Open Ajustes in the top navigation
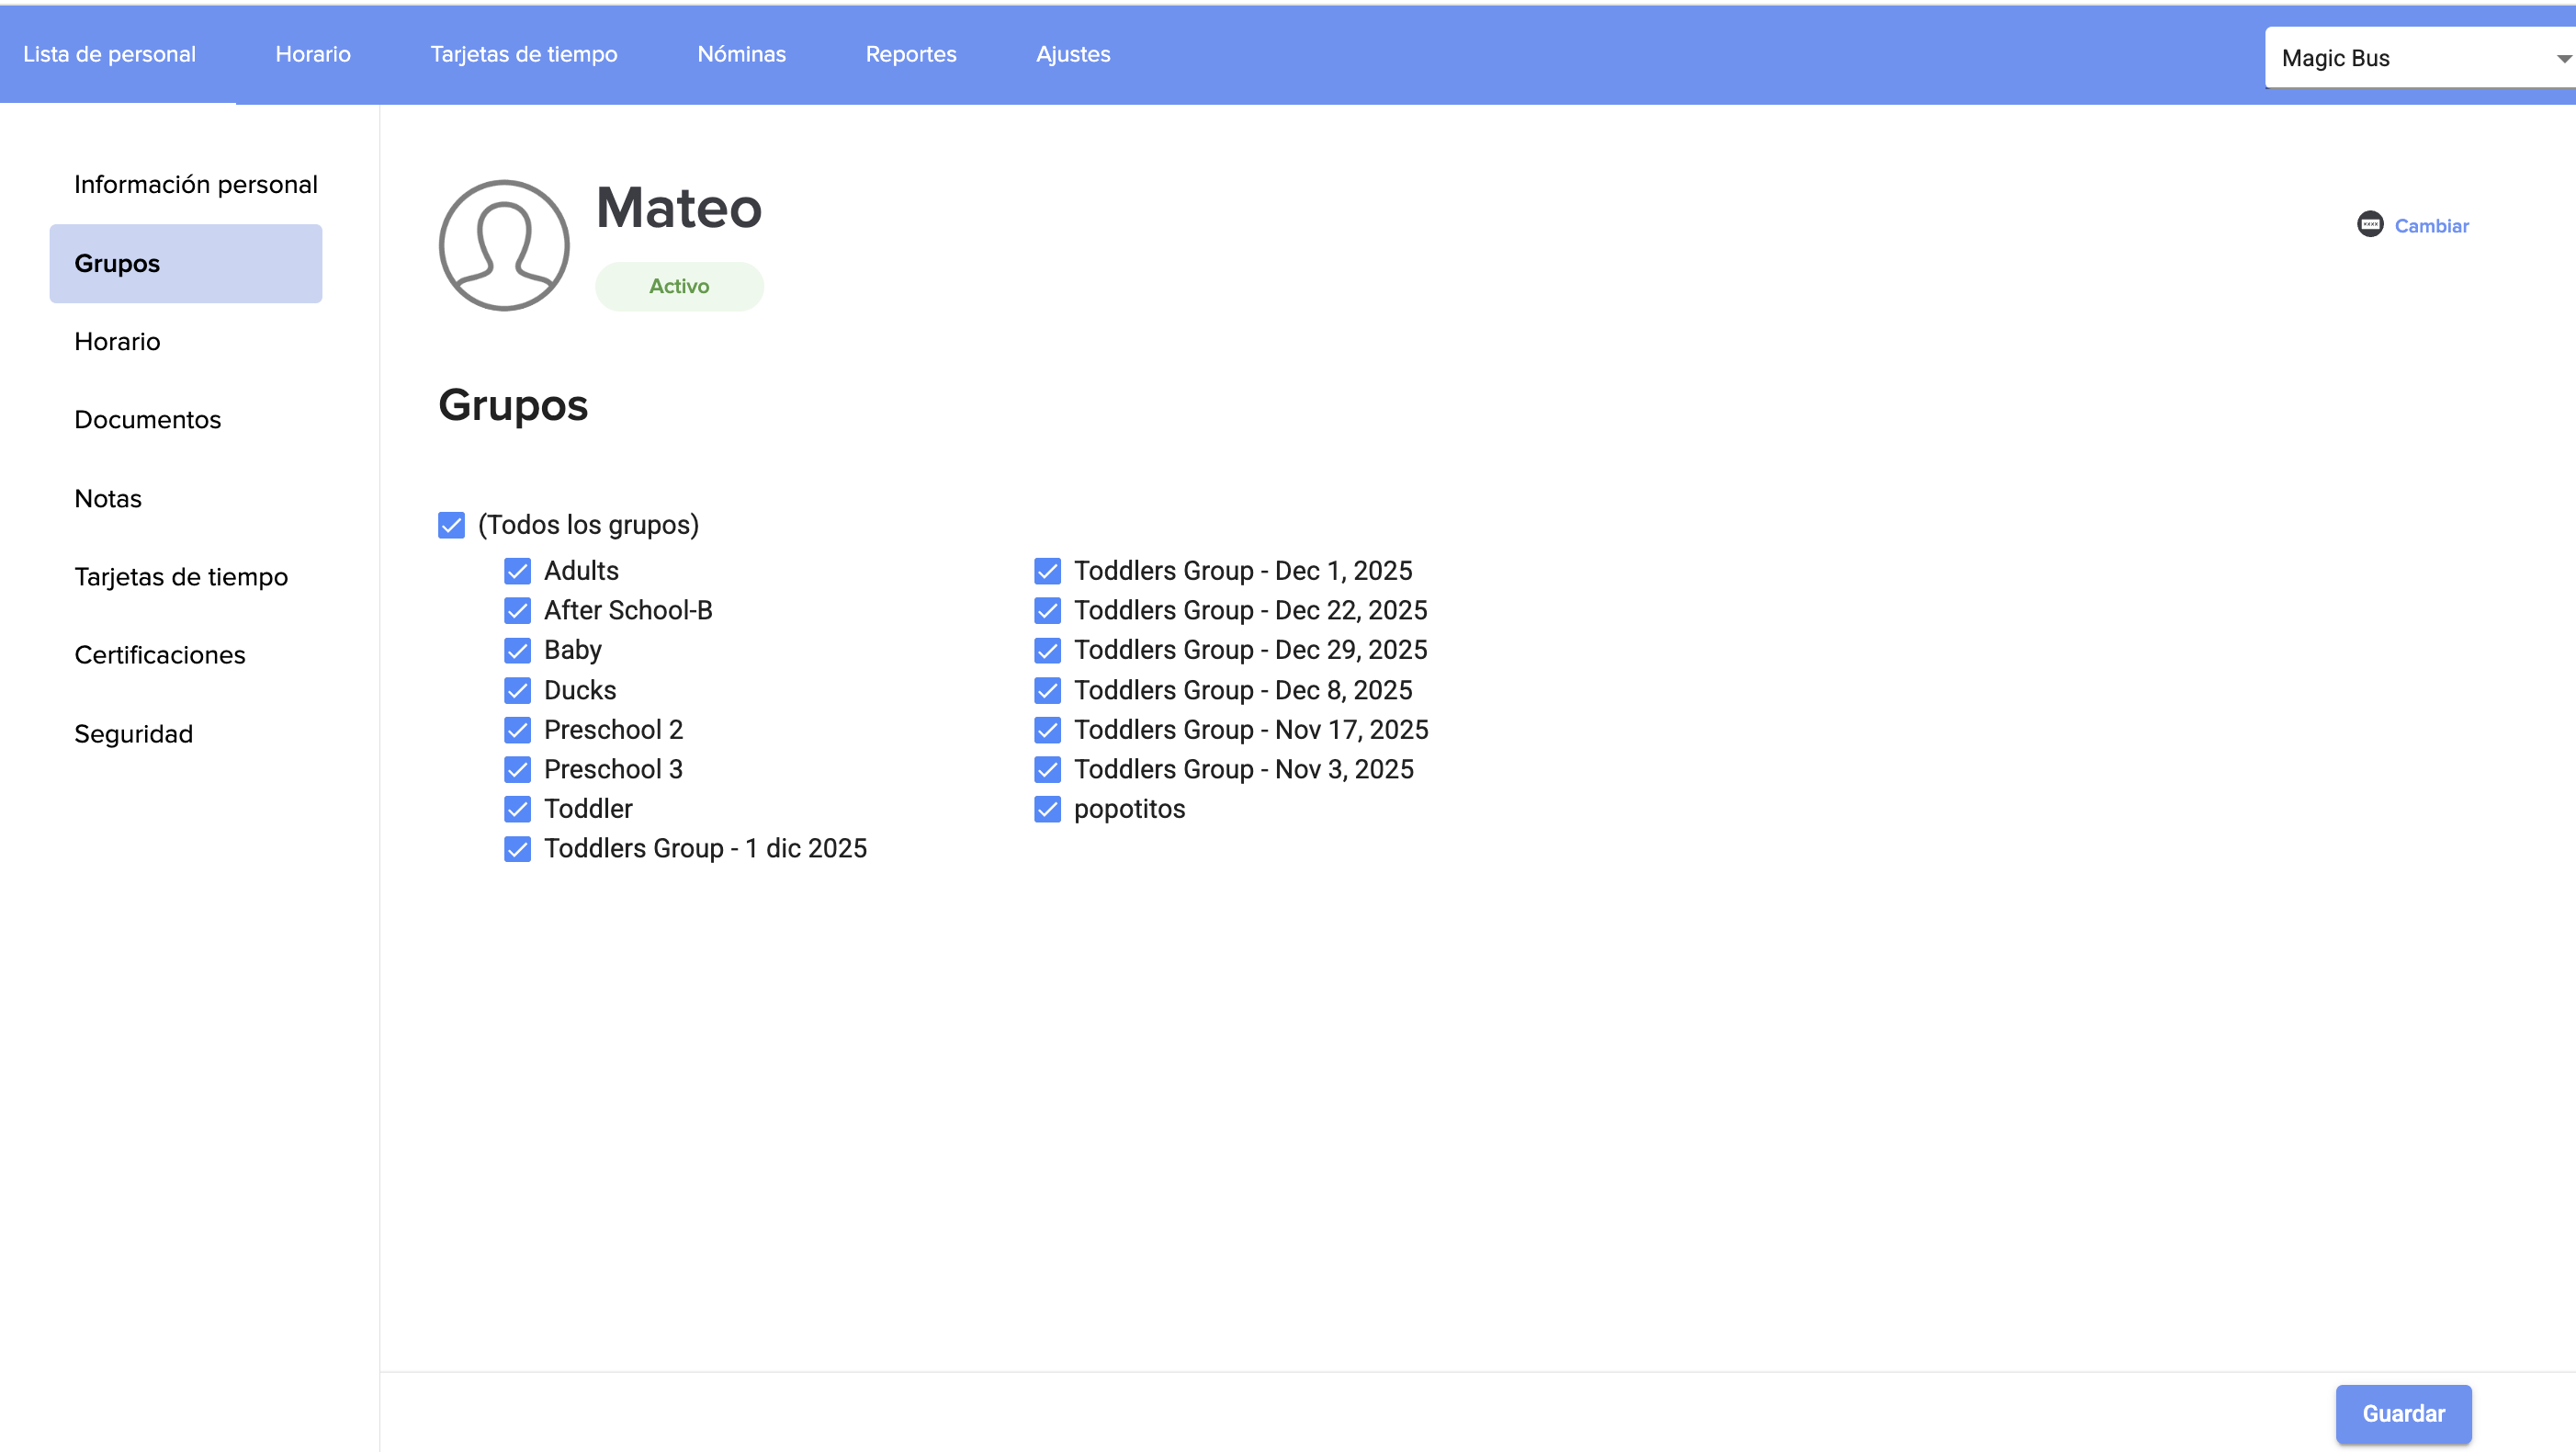The image size is (2576, 1452). (1072, 54)
